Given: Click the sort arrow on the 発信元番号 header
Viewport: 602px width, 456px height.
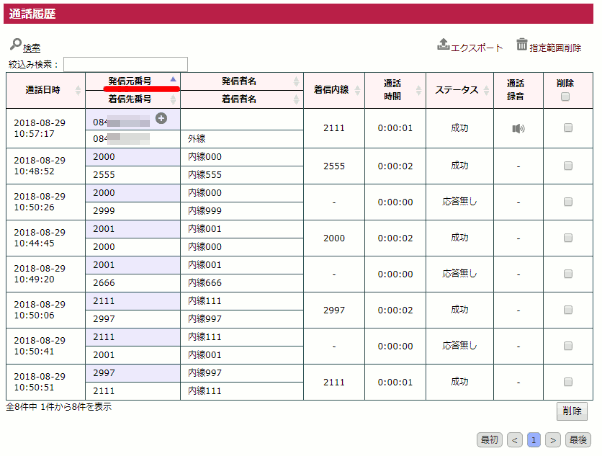Looking at the screenshot, I should (174, 79).
